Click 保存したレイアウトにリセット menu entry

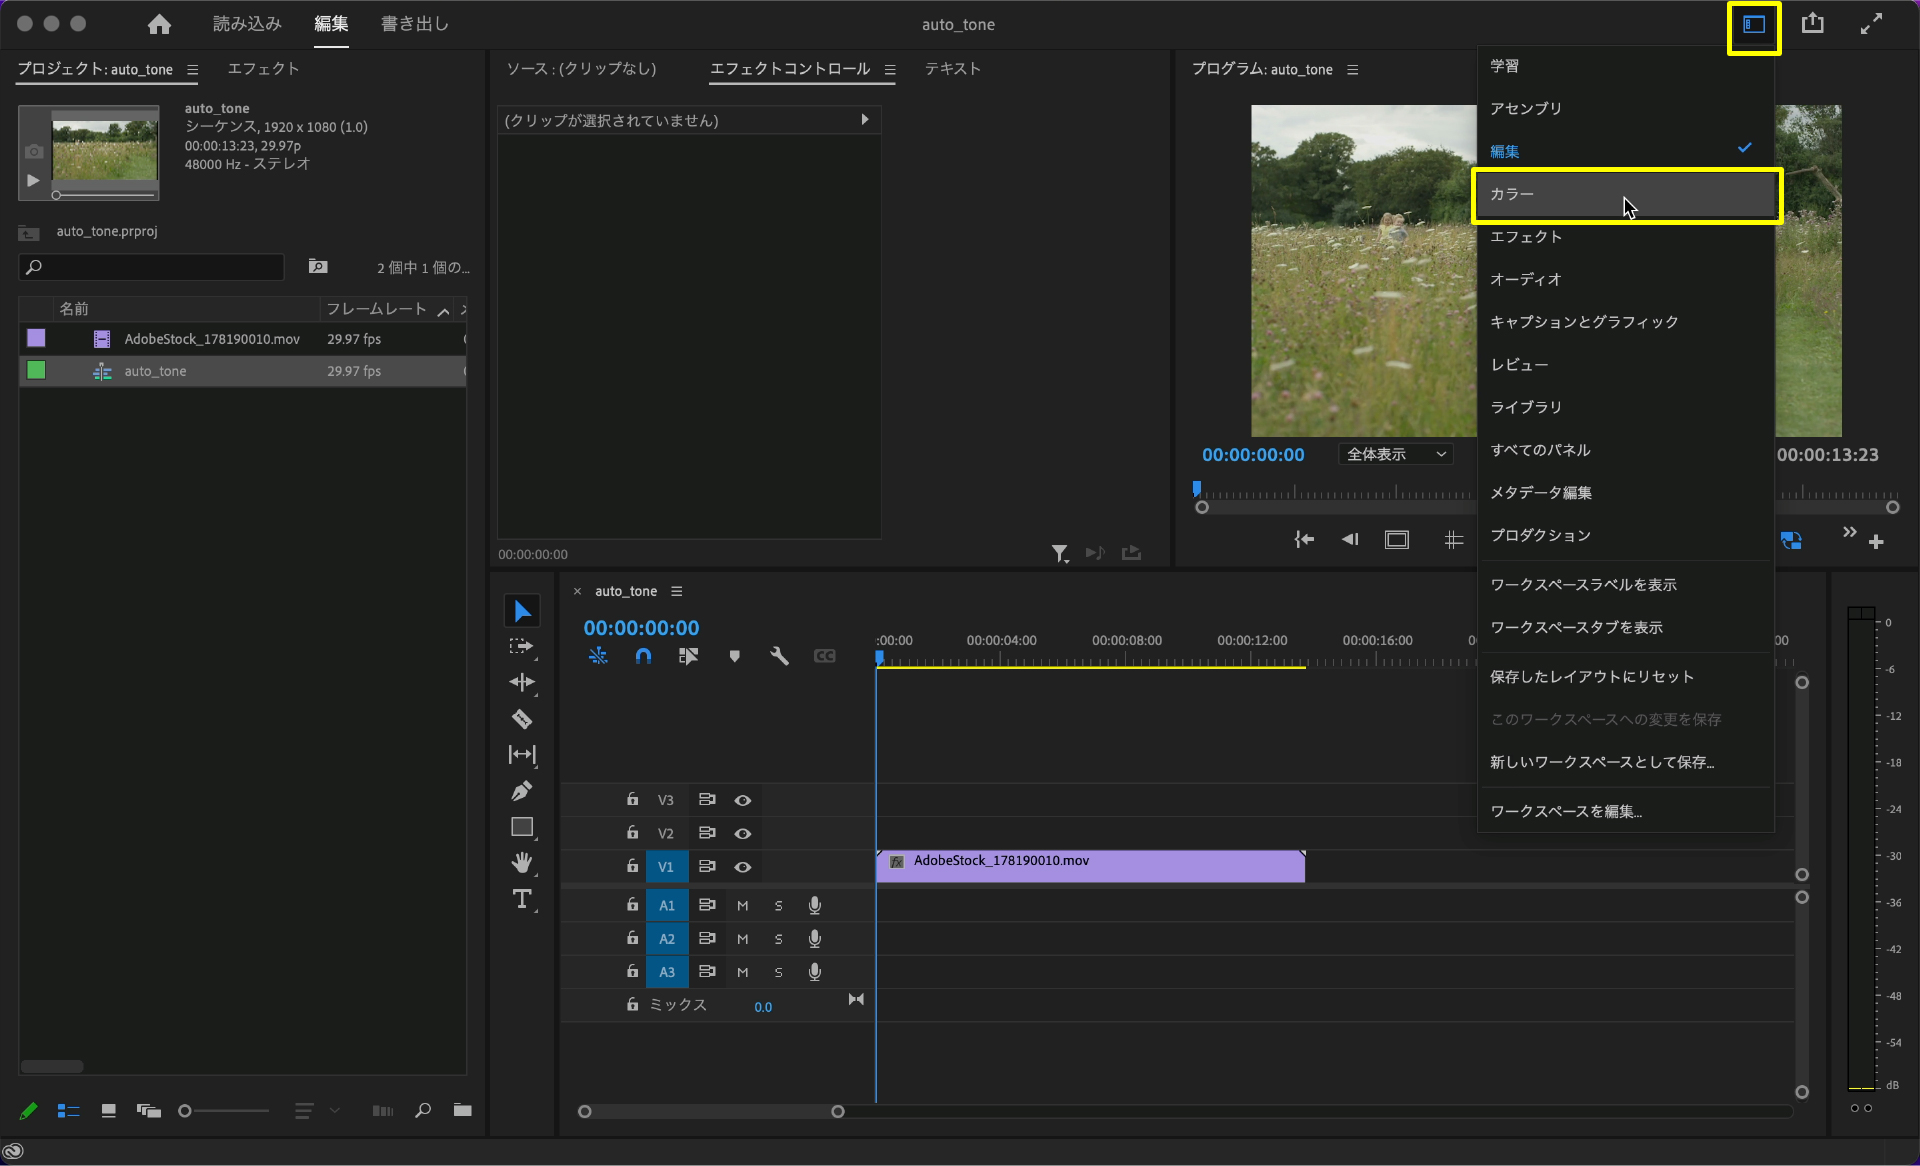tap(1591, 677)
